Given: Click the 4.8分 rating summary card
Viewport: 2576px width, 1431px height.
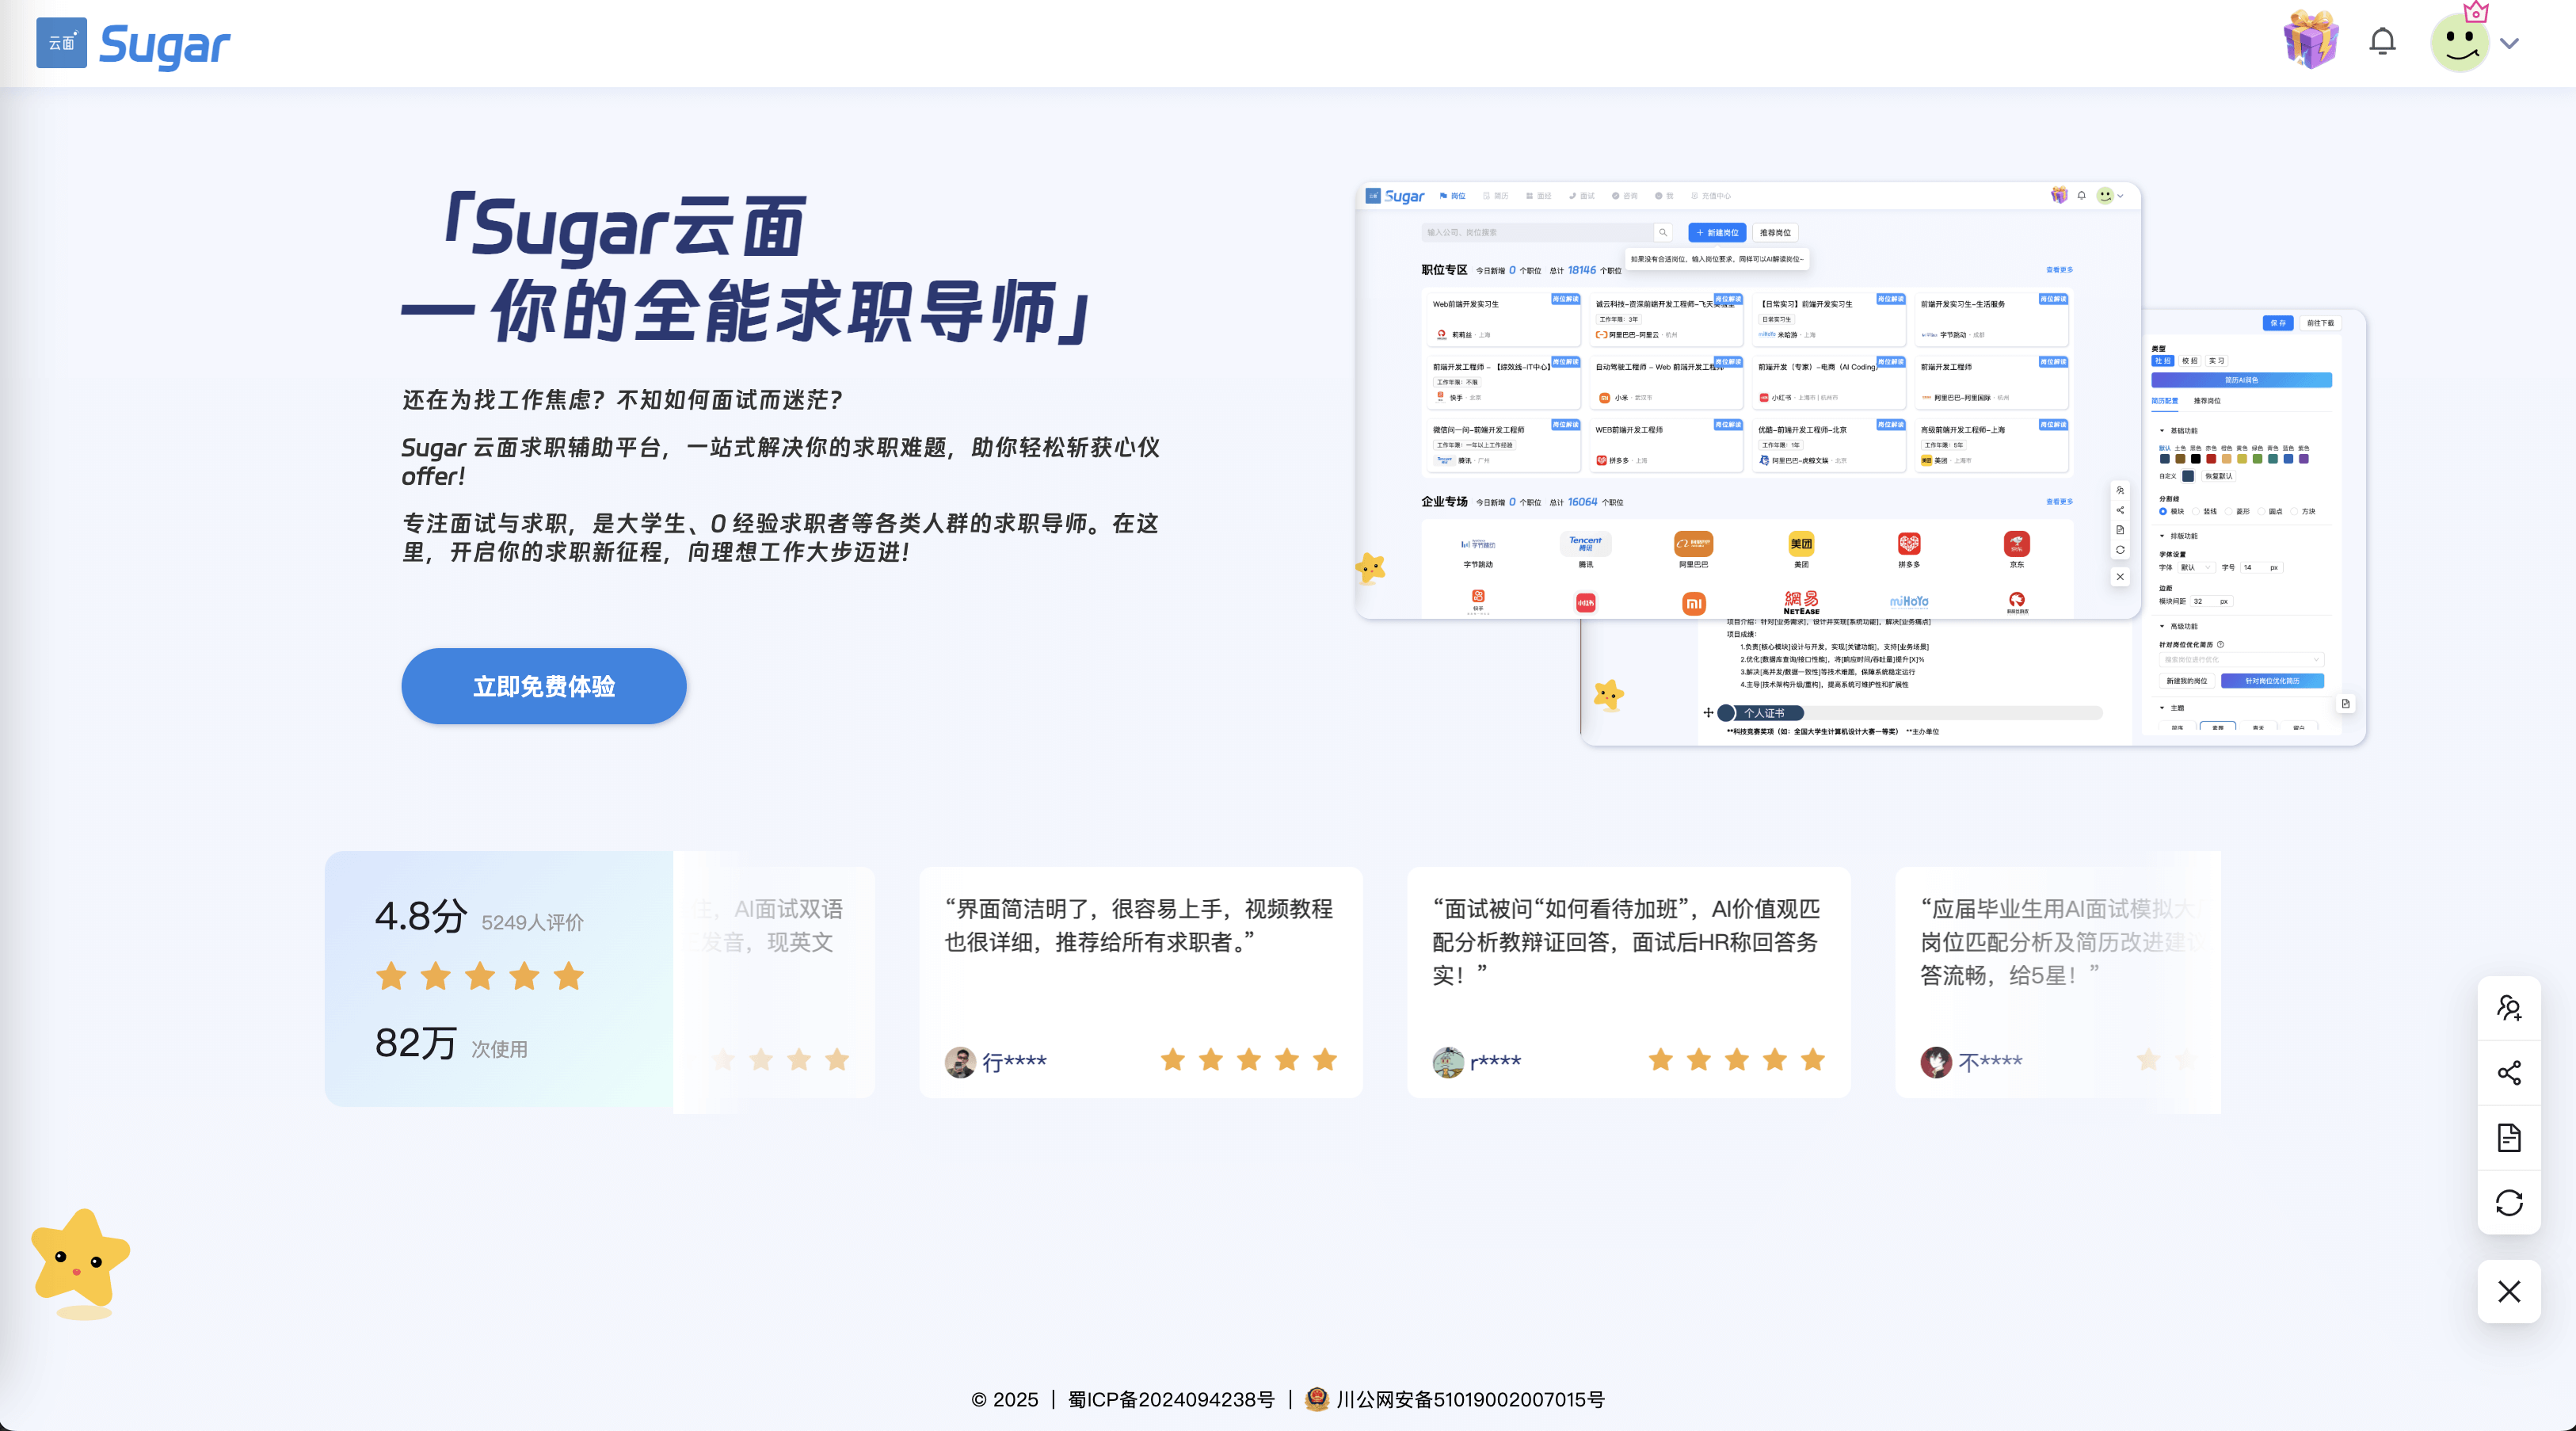Looking at the screenshot, I should tap(498, 978).
